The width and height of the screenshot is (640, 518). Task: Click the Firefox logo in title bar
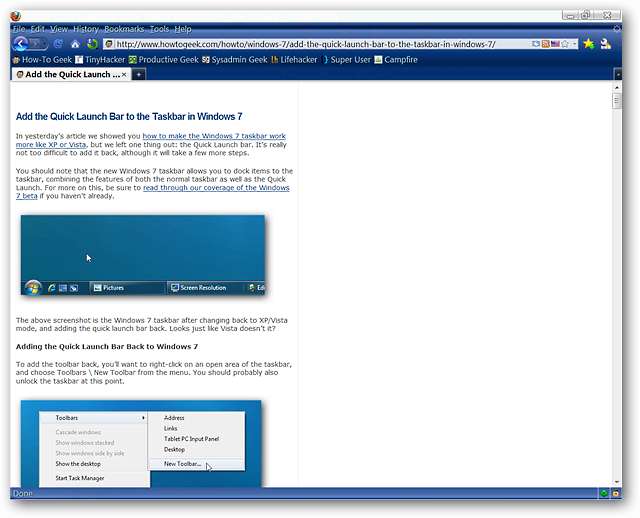pyautogui.click(x=16, y=16)
